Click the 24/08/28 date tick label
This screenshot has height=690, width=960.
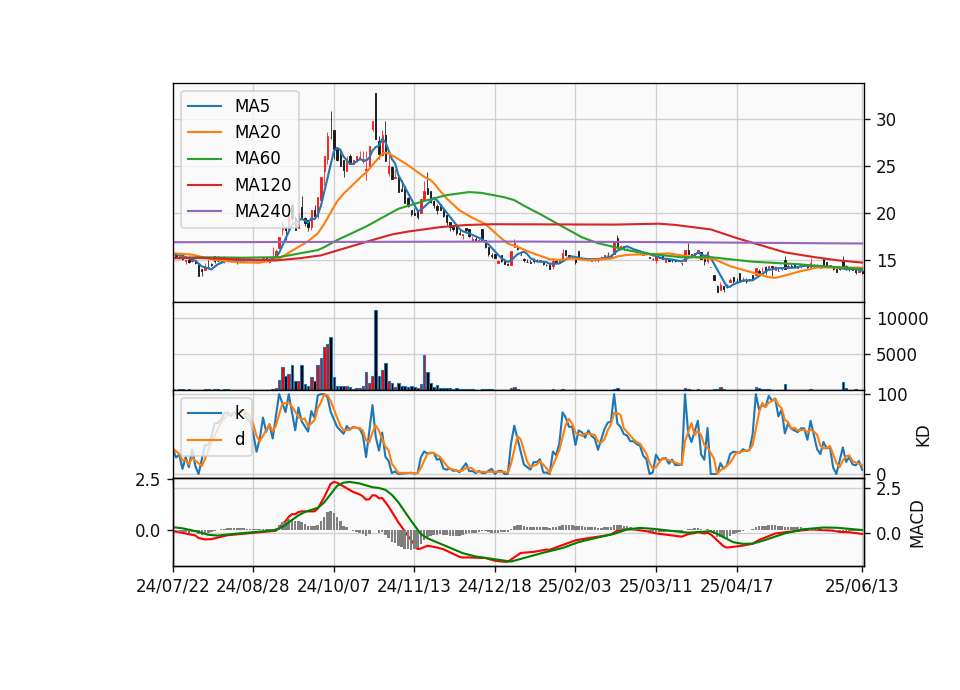tap(253, 586)
